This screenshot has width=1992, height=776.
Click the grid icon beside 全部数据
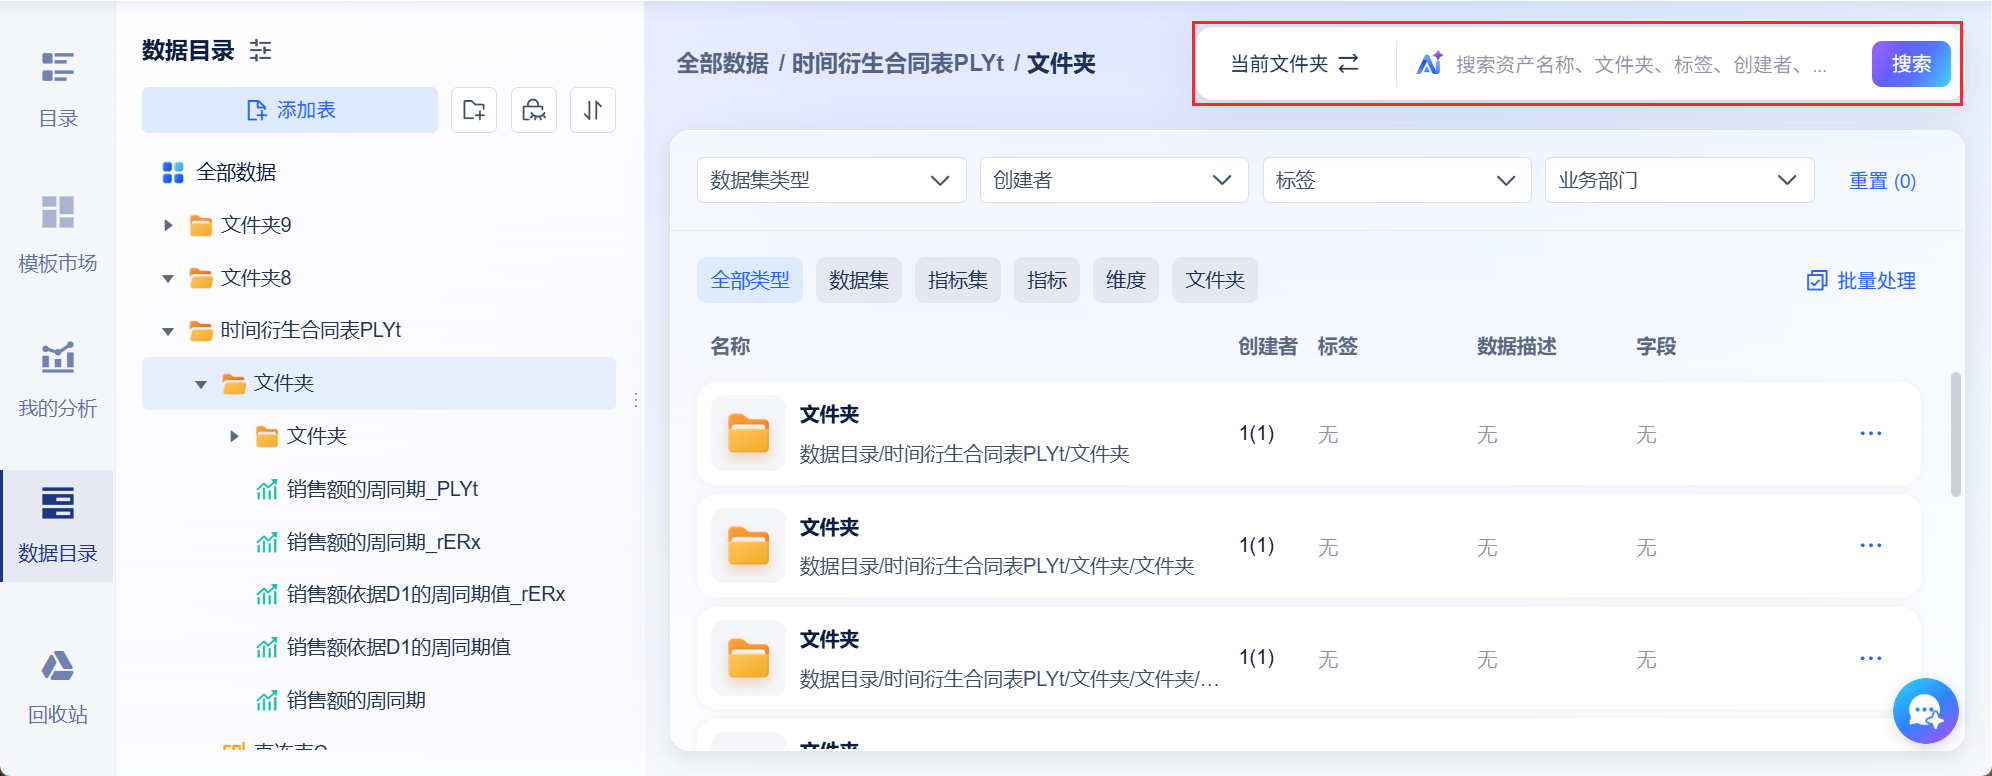[173, 173]
